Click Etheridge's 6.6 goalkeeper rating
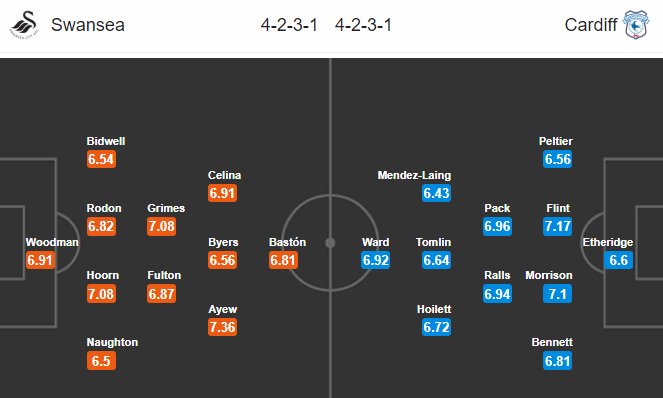The image size is (663, 398). [x=619, y=260]
